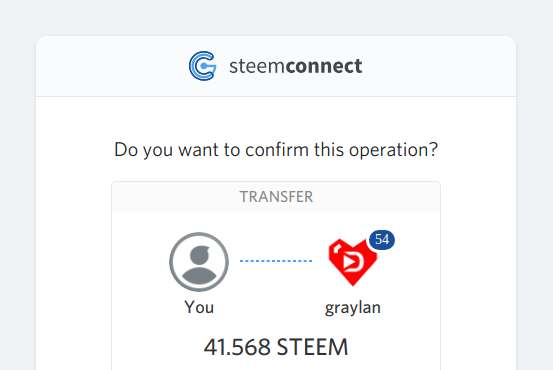Screen dimensions: 553x370
Task: Click the sender's gray profile avatar
Action: click(x=199, y=262)
